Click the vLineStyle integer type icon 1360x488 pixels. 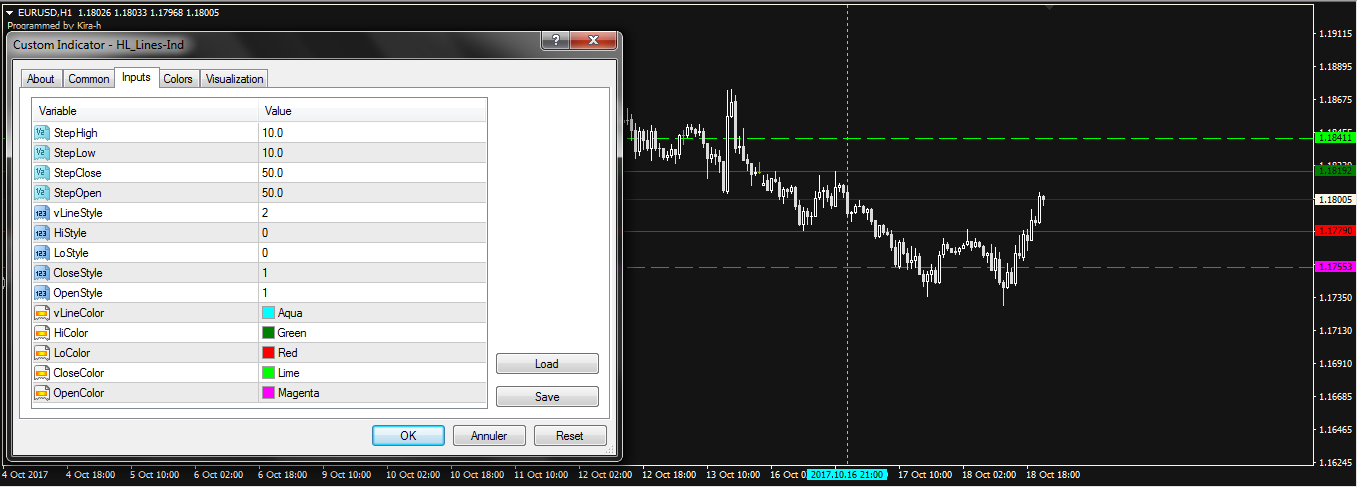coord(41,213)
